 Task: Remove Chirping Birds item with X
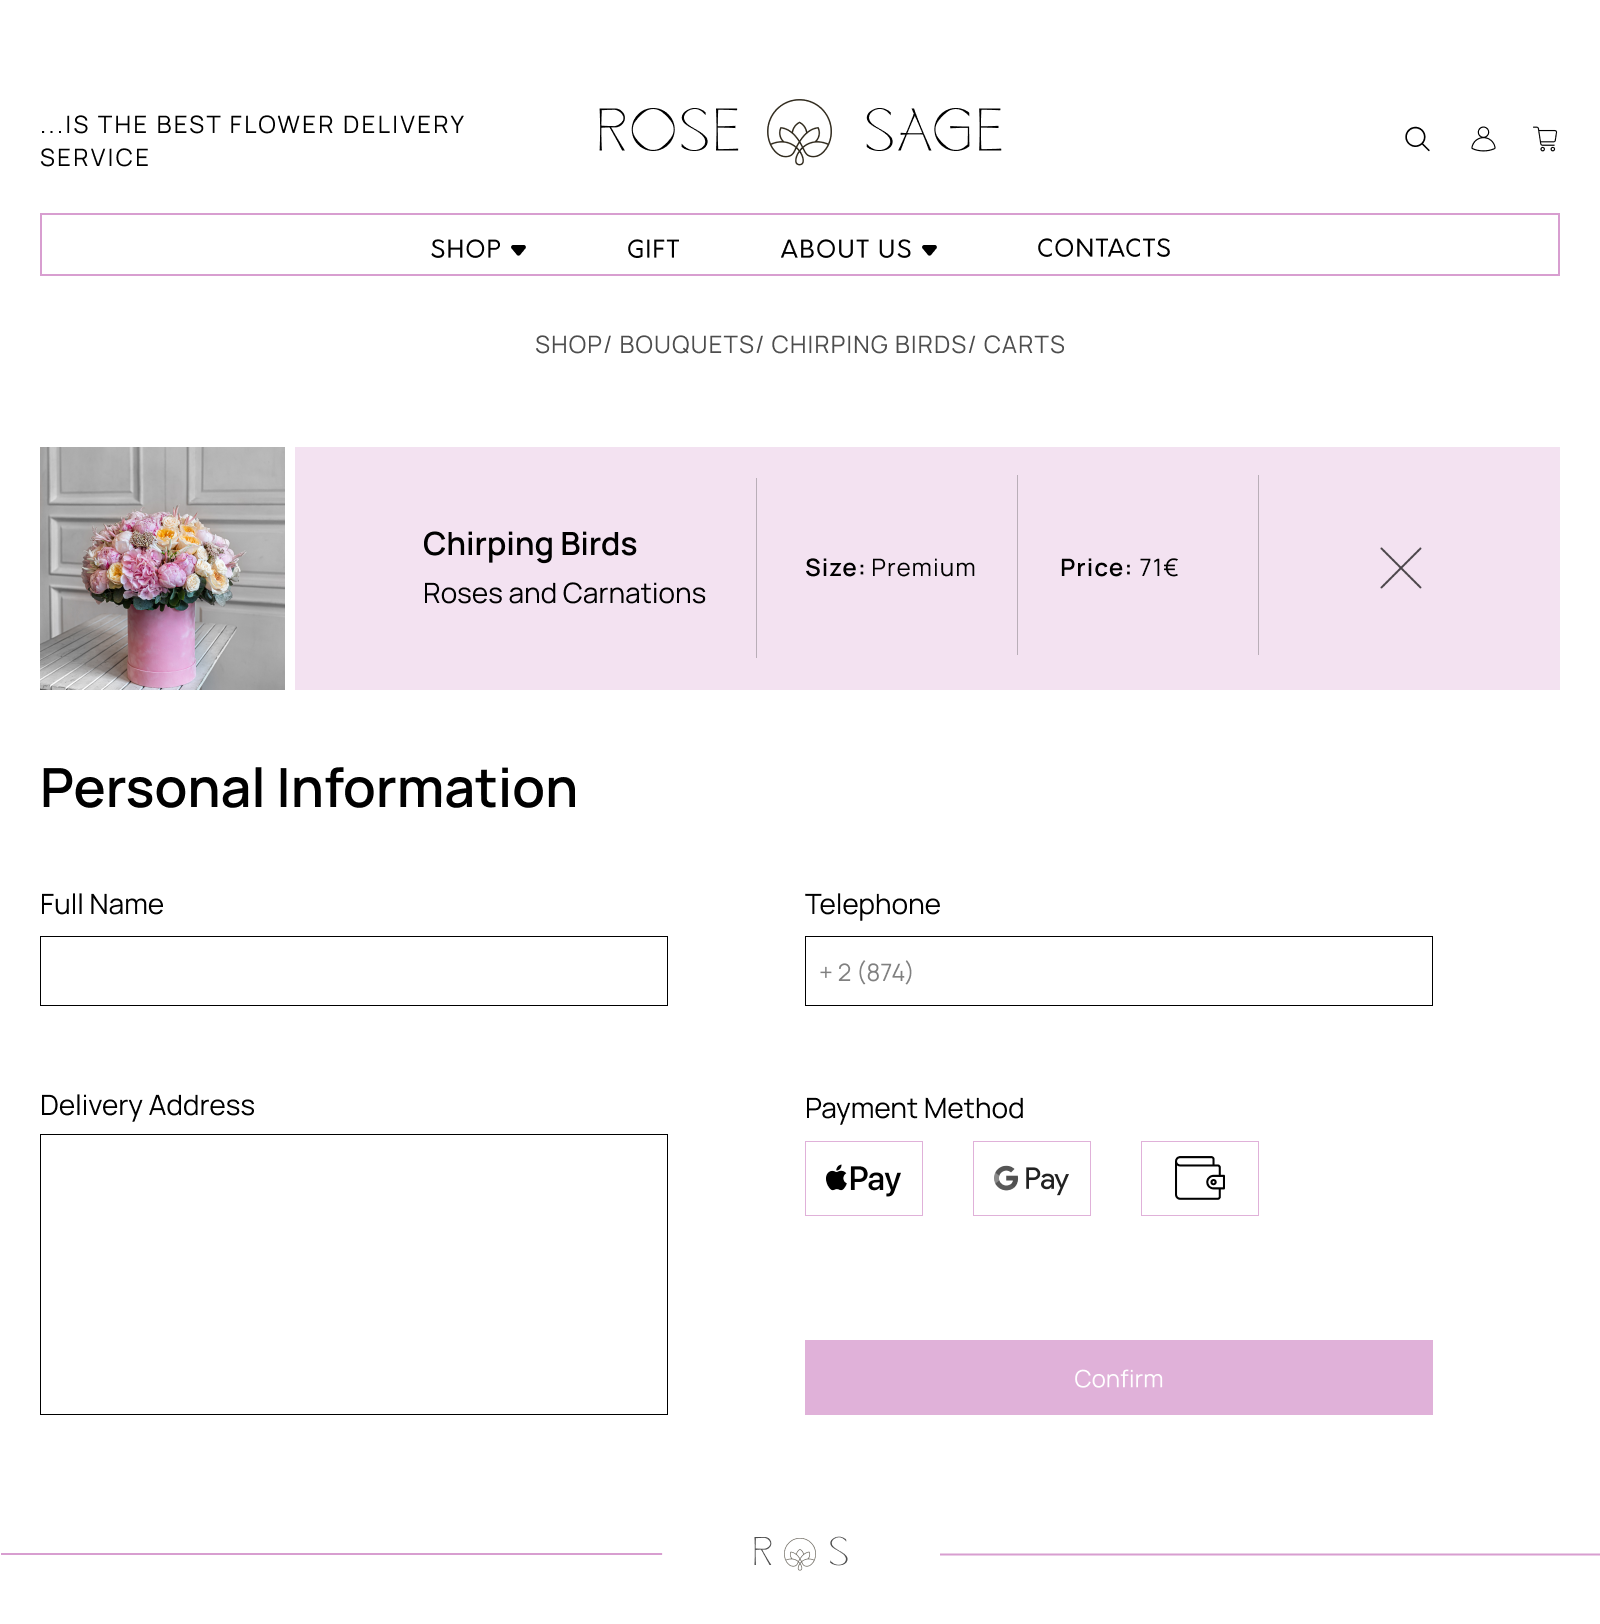1400,568
